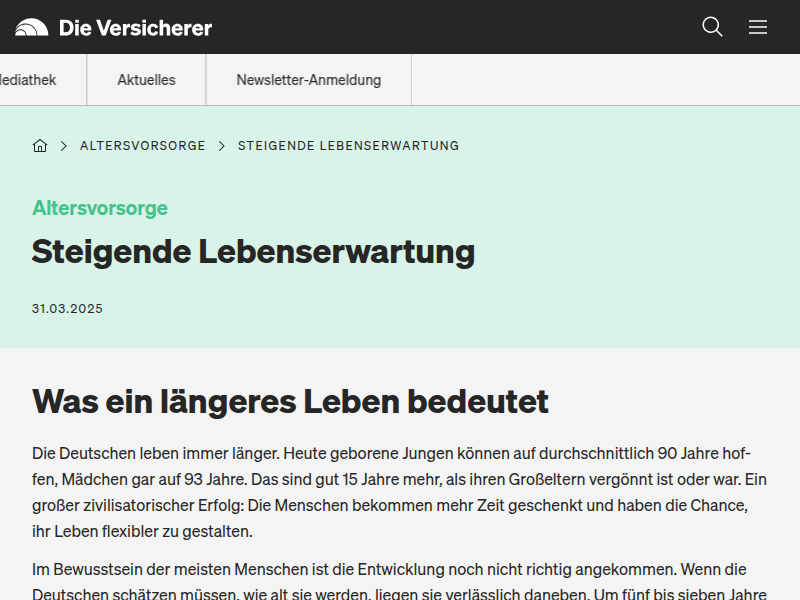Screen dimensions: 800x600
Task: Click the headline Steigende Lebenserwartung
Action: tap(253, 252)
